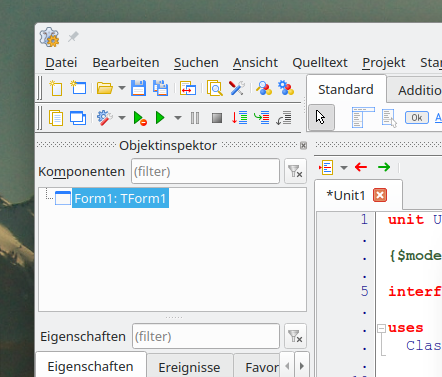Clear the Komponenten filter
Viewport: 442px width, 377px height.
pos(295,171)
